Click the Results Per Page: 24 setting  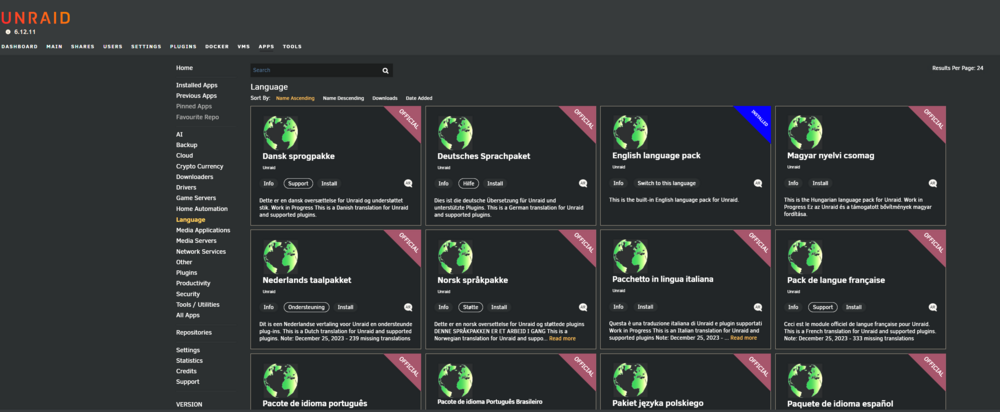(957, 68)
